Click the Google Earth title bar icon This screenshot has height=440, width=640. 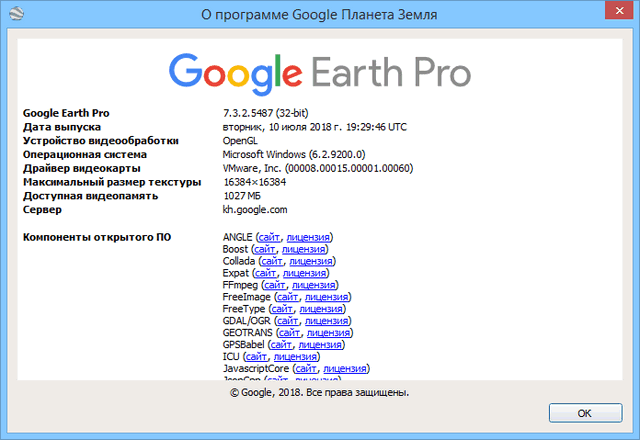(17, 14)
